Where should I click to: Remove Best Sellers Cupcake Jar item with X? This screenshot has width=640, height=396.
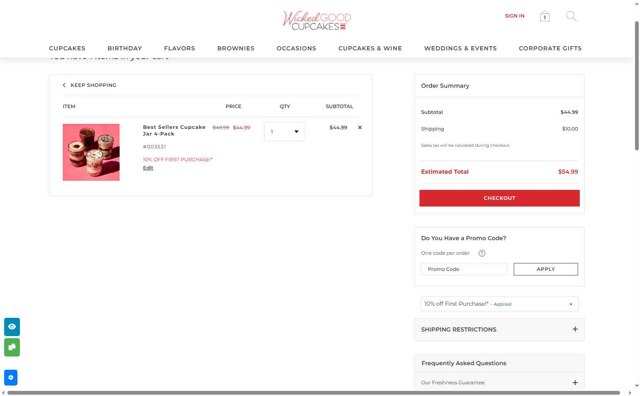point(360,127)
